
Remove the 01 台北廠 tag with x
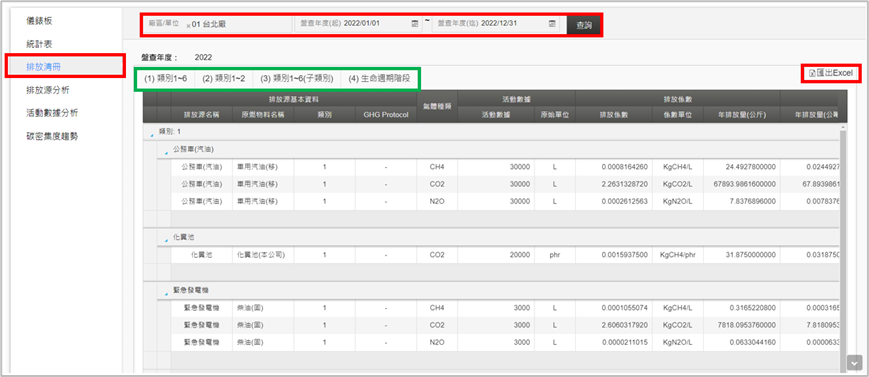(x=188, y=25)
